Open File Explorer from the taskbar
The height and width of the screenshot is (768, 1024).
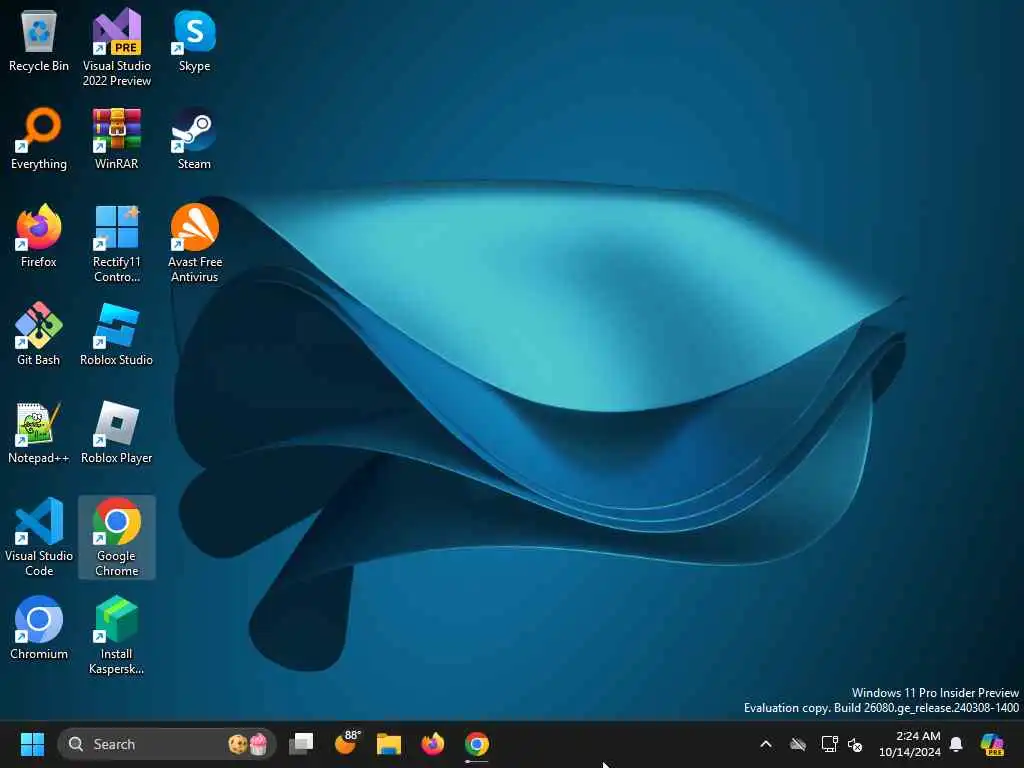pos(389,744)
